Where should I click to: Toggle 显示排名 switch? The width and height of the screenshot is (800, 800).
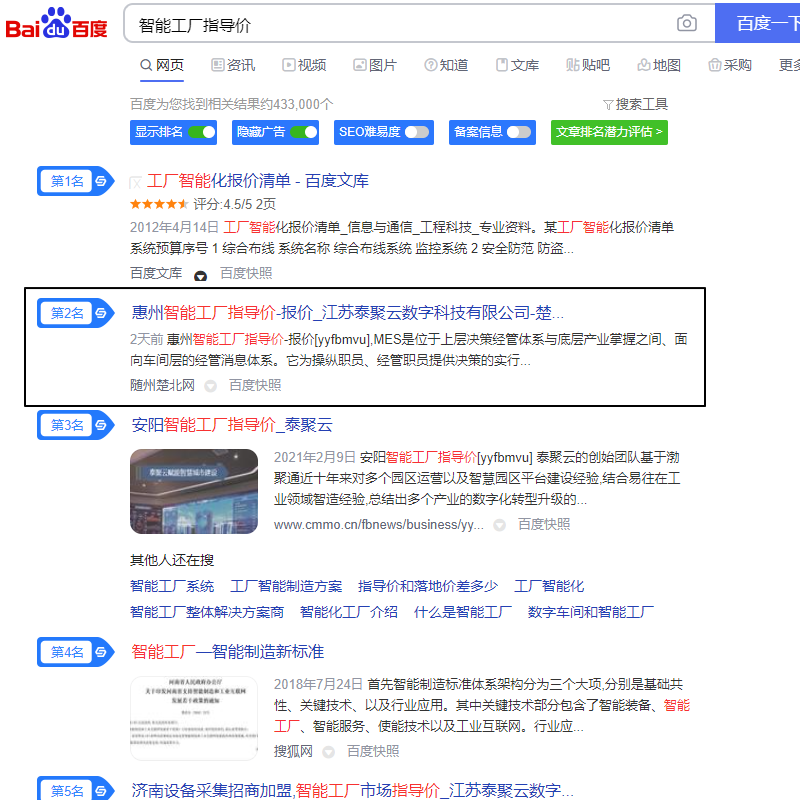pos(202,132)
